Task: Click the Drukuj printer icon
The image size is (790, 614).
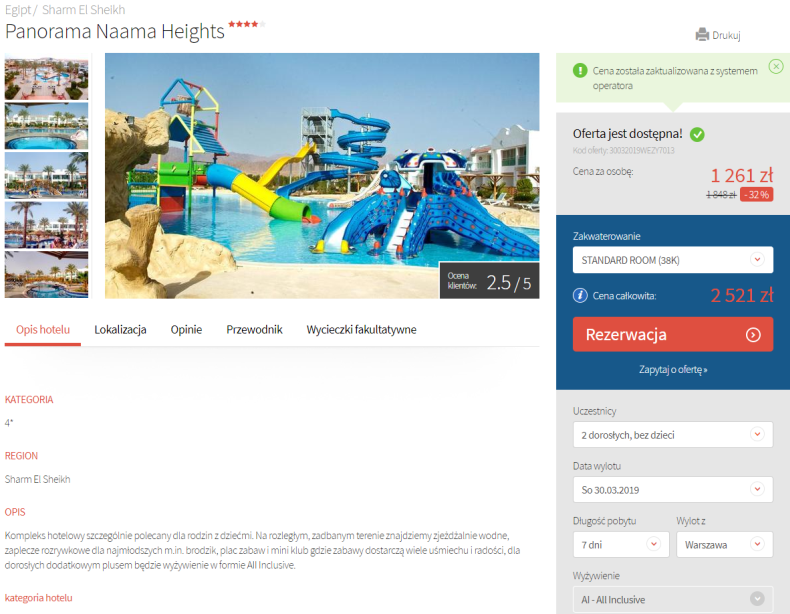Action: point(702,35)
